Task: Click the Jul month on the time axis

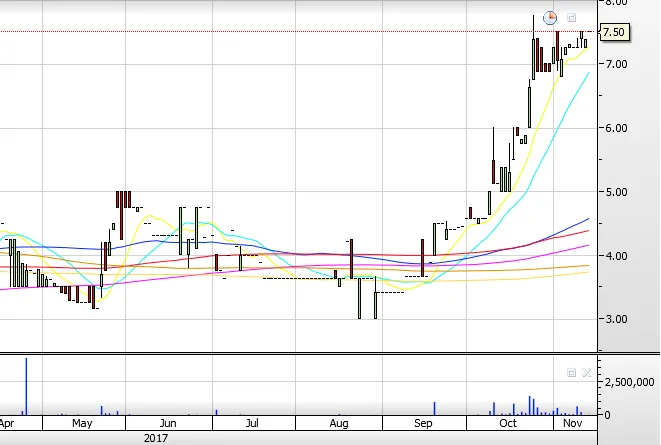Action: pyautogui.click(x=252, y=423)
